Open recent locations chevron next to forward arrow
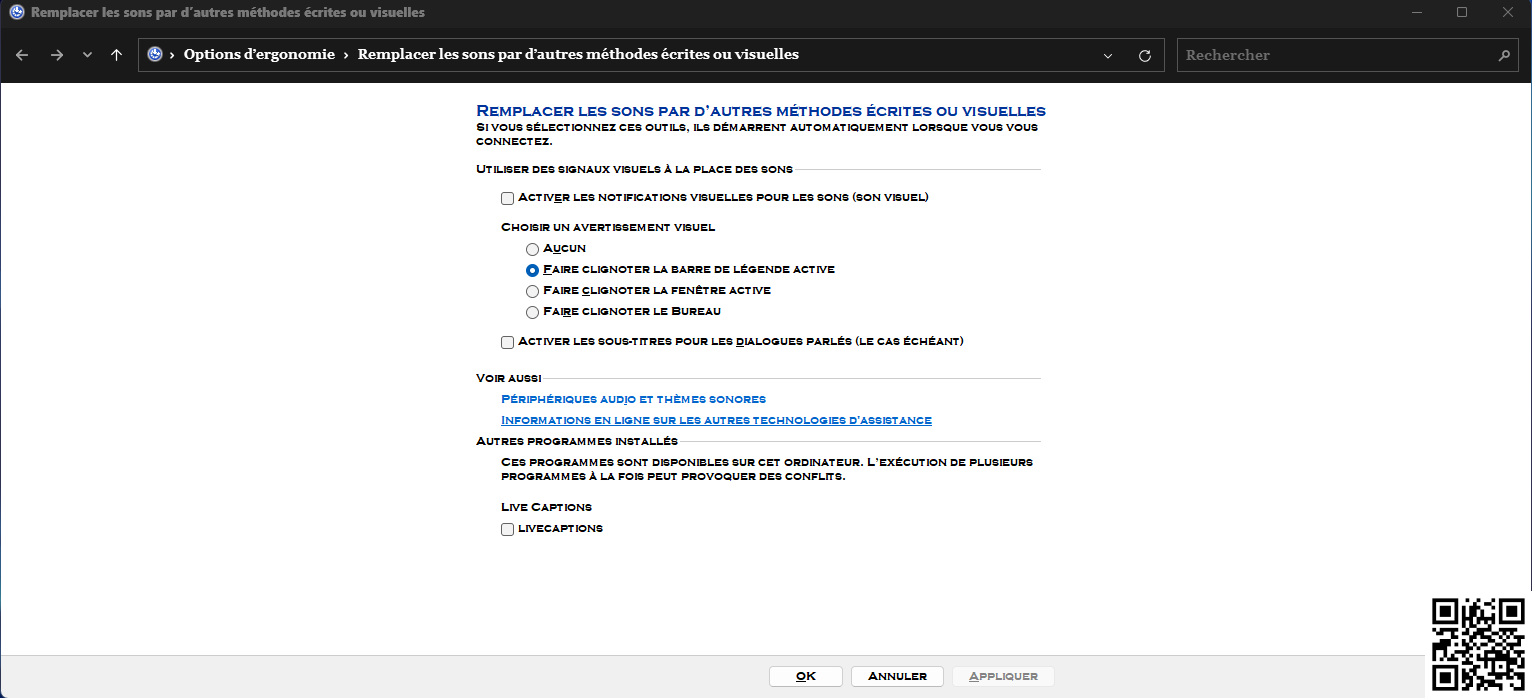This screenshot has height=698, width=1532. [x=87, y=55]
